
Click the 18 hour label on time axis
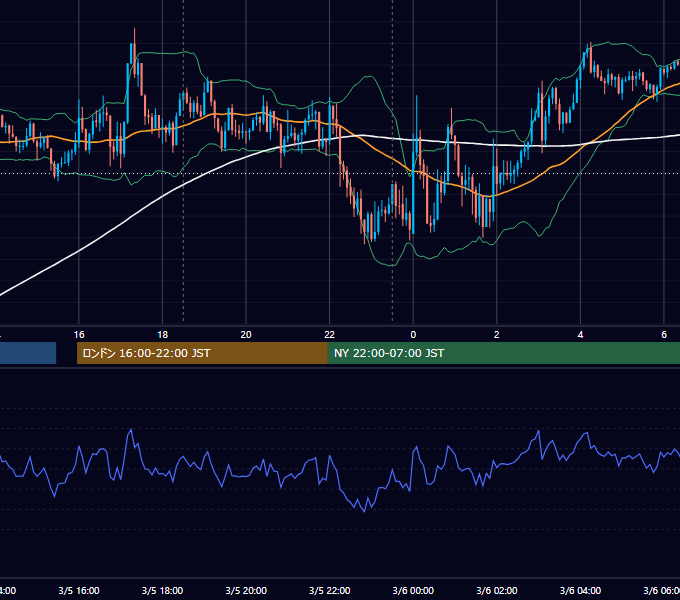[162, 335]
